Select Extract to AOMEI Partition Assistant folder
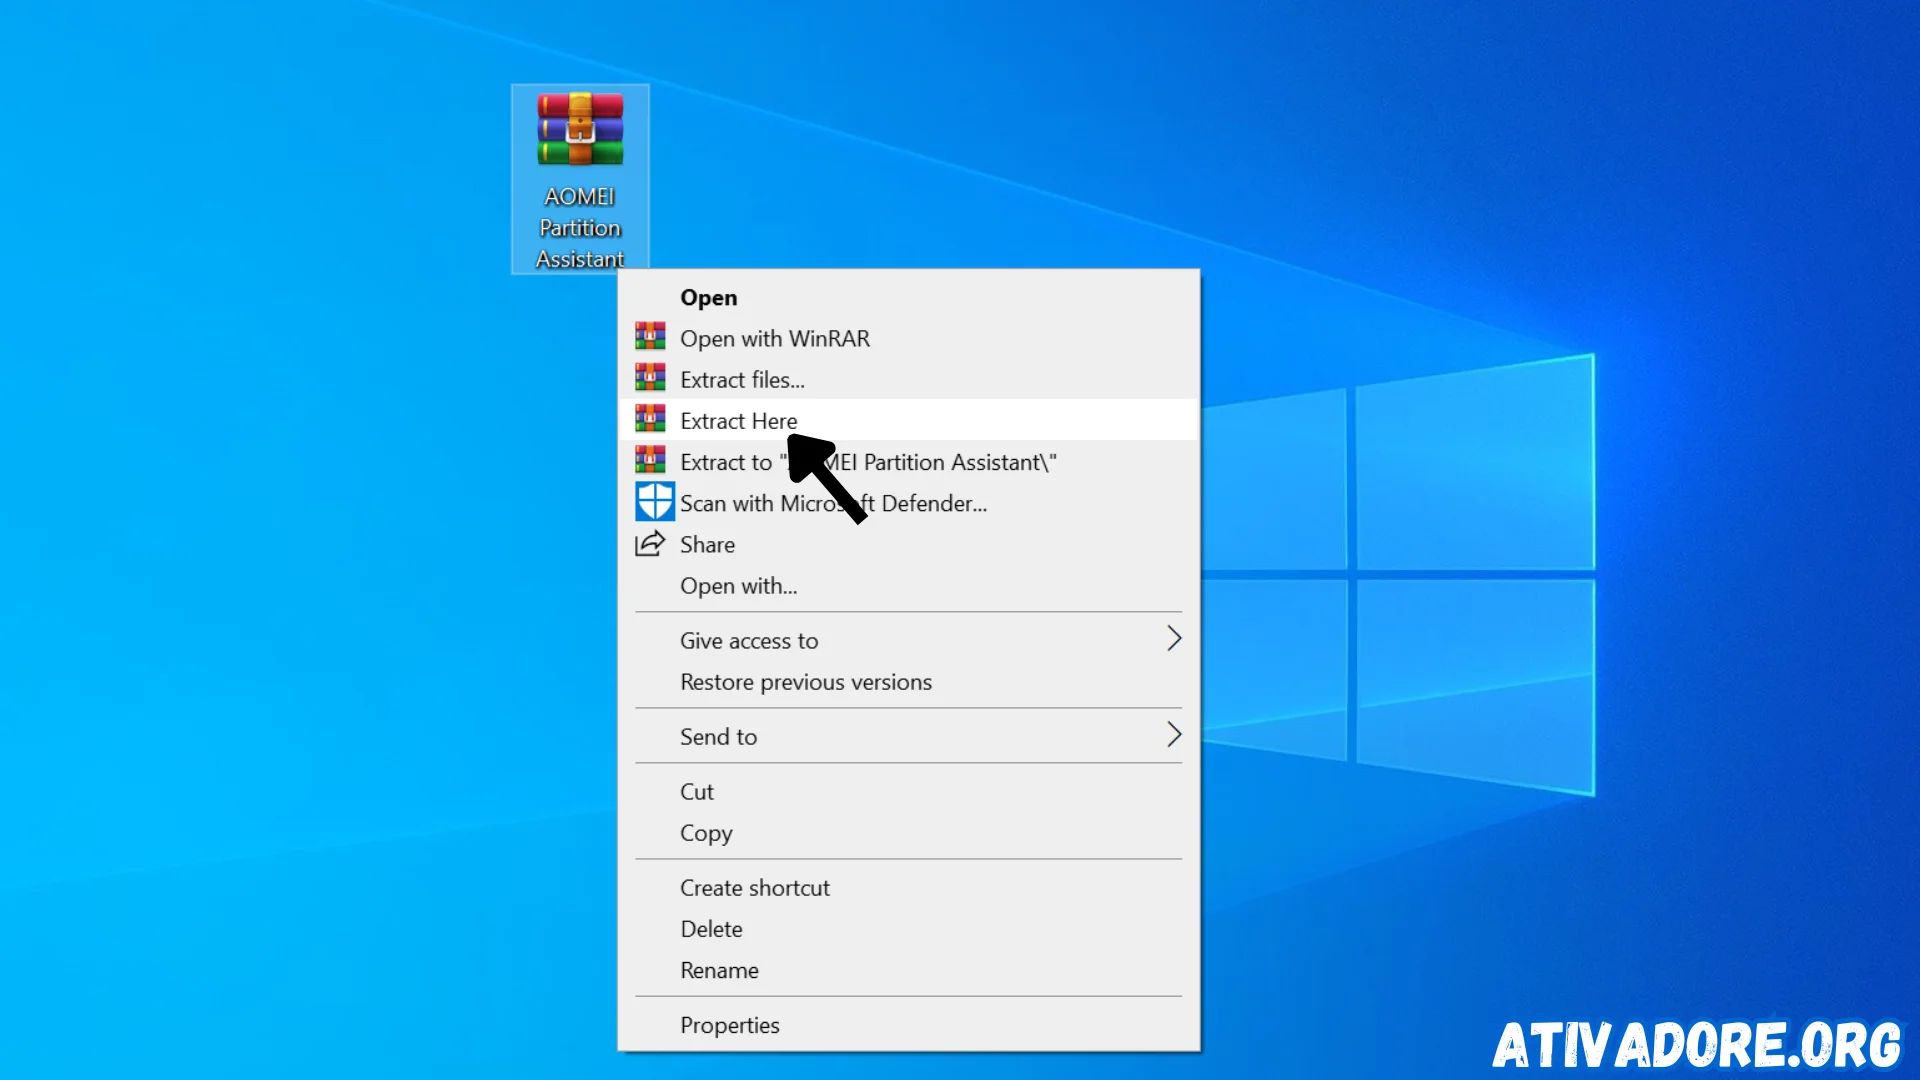This screenshot has width=1920, height=1080. coord(869,462)
